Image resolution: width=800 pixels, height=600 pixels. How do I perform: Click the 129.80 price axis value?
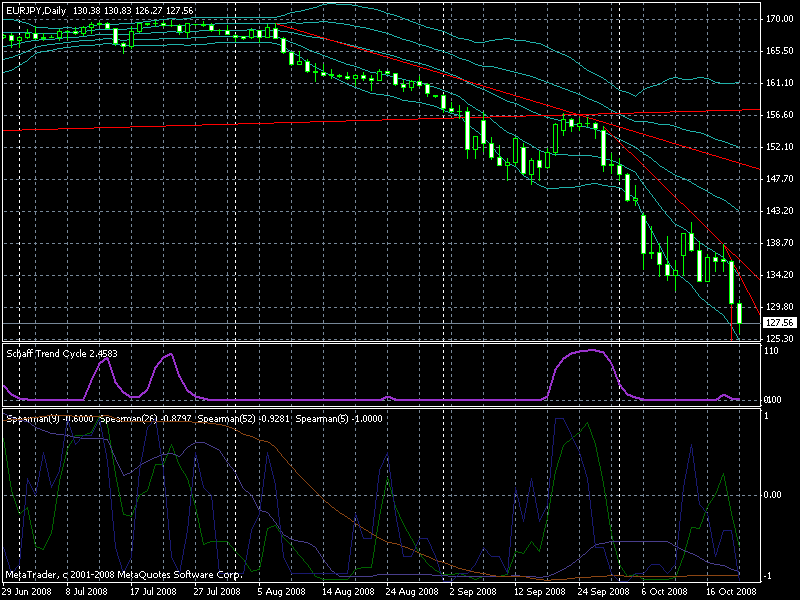780,307
